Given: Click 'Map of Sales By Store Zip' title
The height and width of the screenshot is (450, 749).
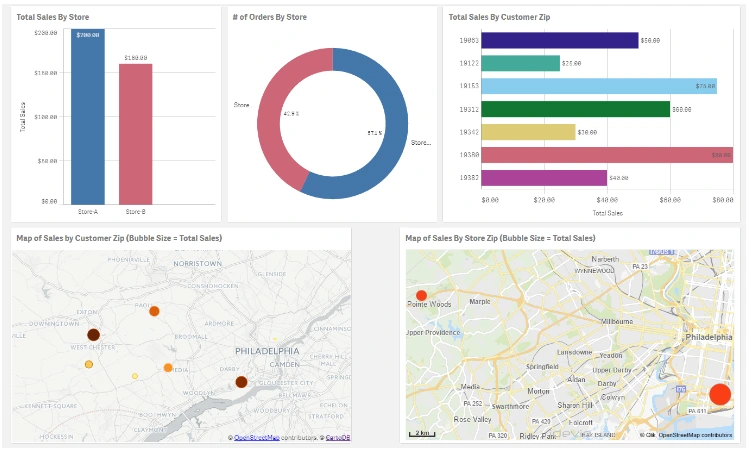Looking at the screenshot, I should pyautogui.click(x=500, y=238).
